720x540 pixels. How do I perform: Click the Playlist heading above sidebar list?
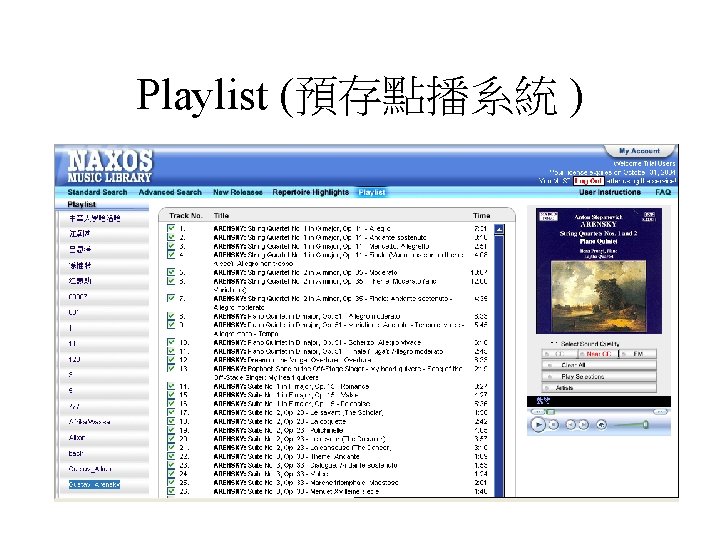(82, 204)
